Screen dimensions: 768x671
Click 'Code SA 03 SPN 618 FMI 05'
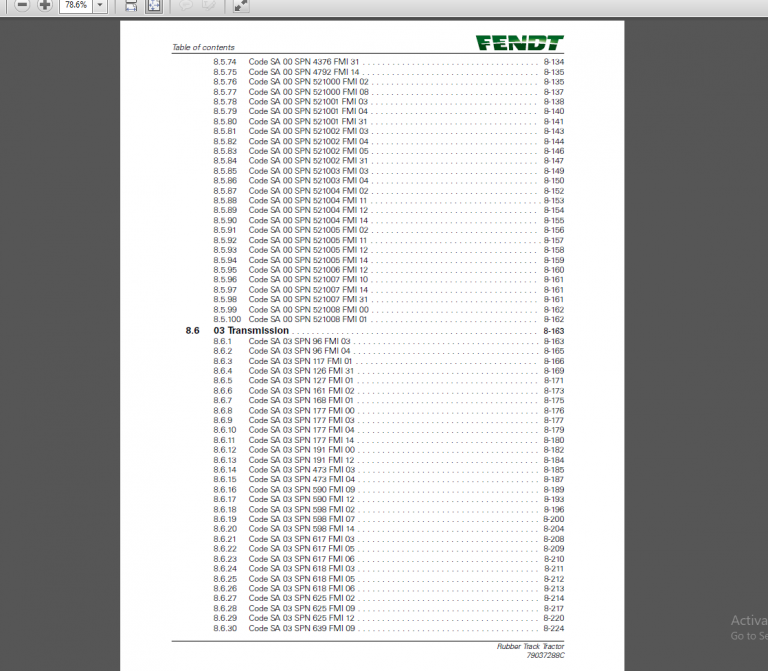pos(301,579)
